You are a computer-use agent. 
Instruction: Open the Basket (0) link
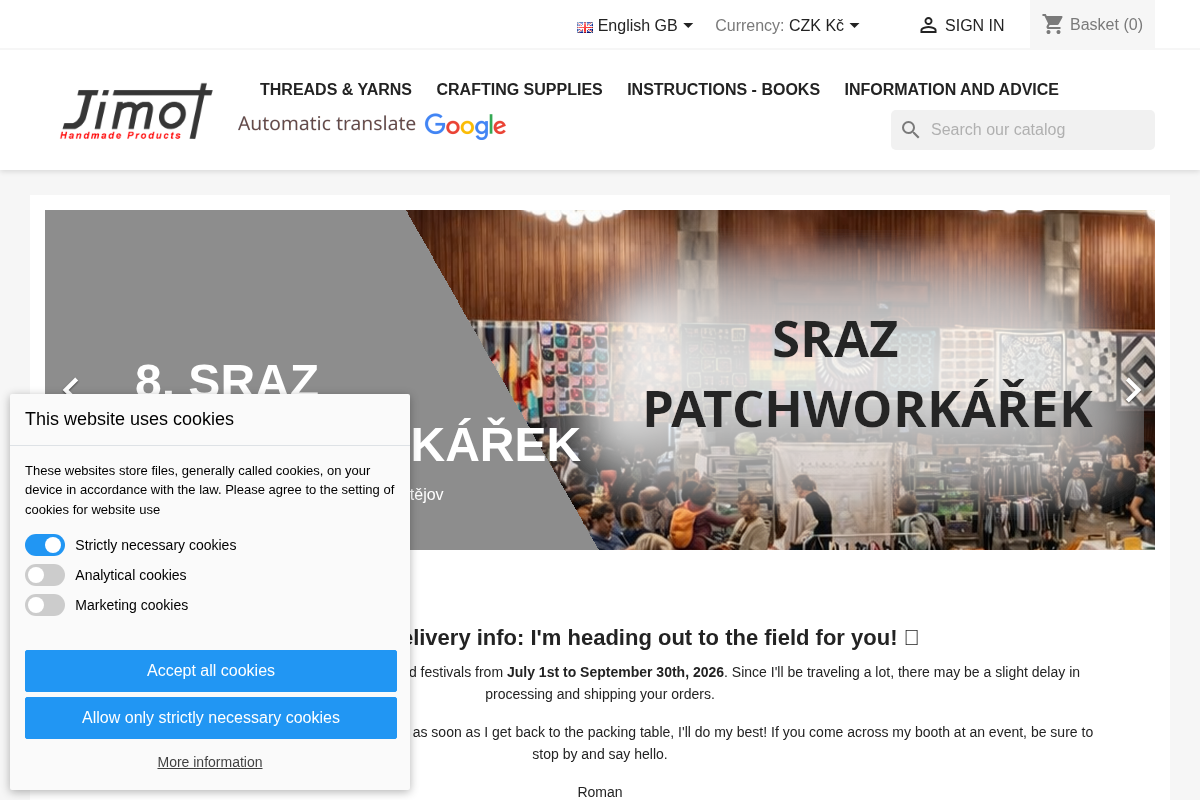pyautogui.click(x=1092, y=24)
